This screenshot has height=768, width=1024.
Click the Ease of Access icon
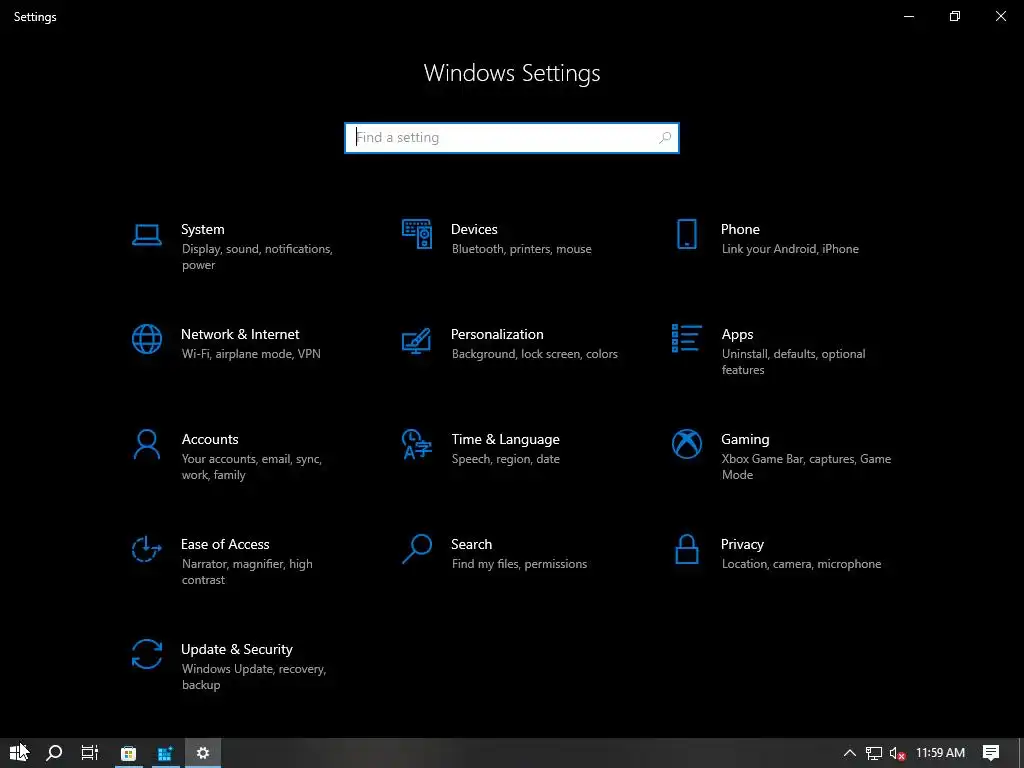[x=146, y=549]
